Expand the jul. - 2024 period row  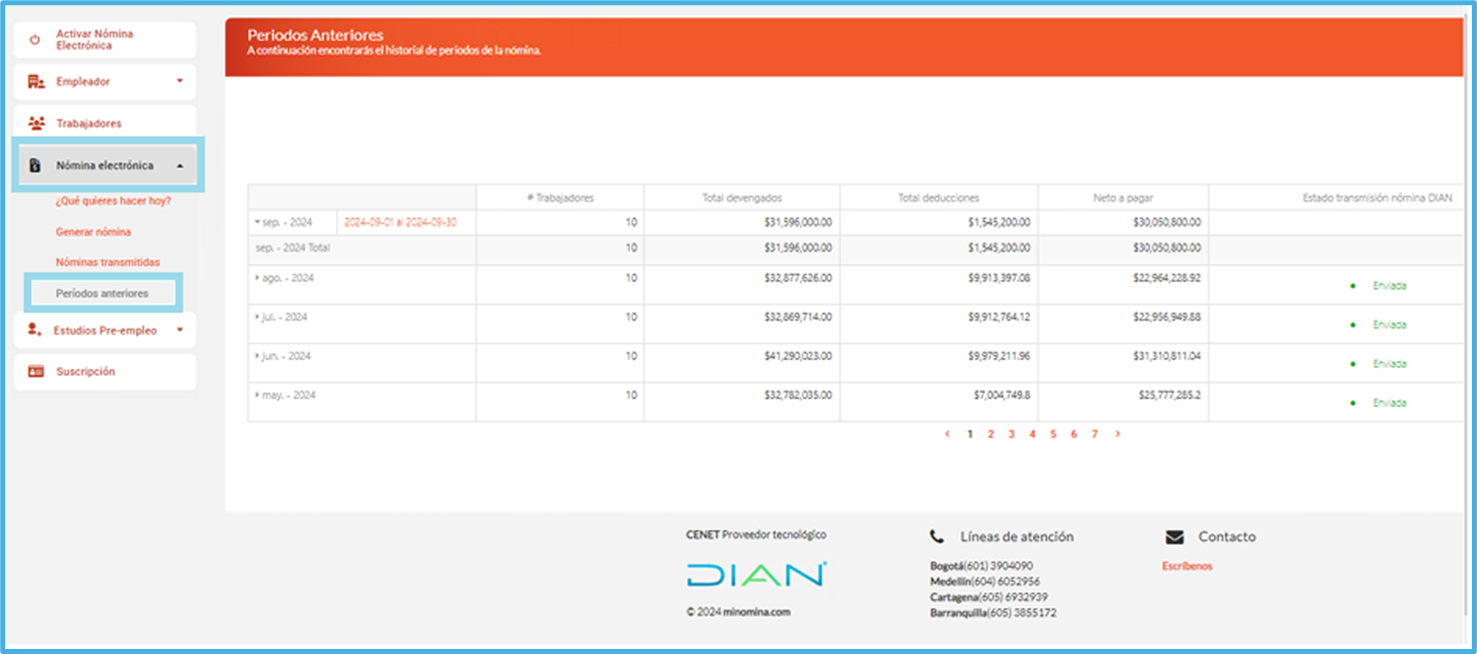(x=257, y=317)
